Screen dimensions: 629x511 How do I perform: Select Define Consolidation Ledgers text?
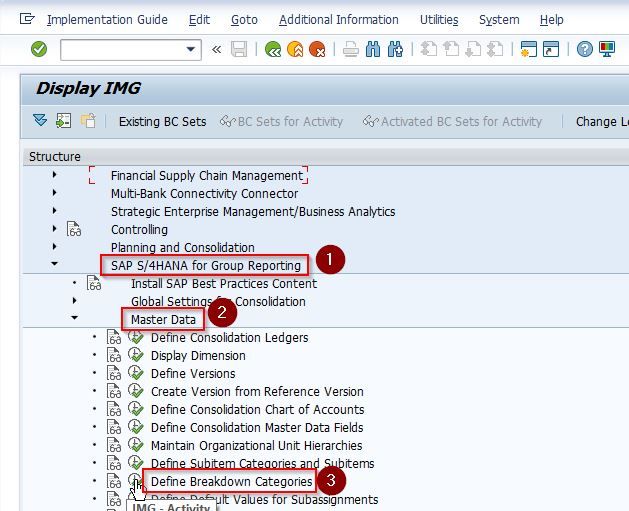(229, 338)
